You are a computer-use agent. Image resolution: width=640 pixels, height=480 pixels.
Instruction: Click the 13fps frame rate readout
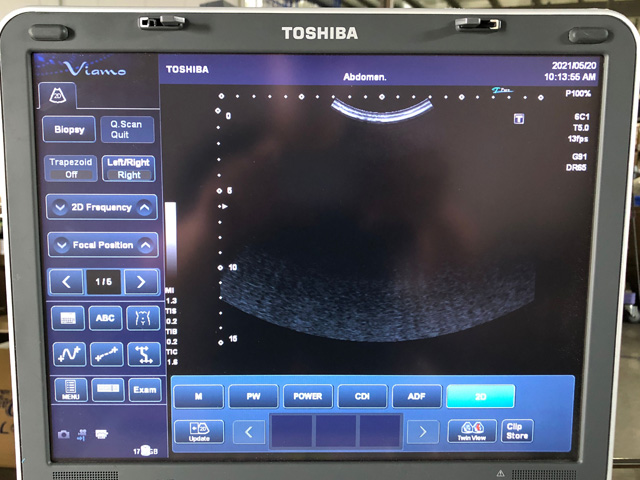[x=578, y=139]
